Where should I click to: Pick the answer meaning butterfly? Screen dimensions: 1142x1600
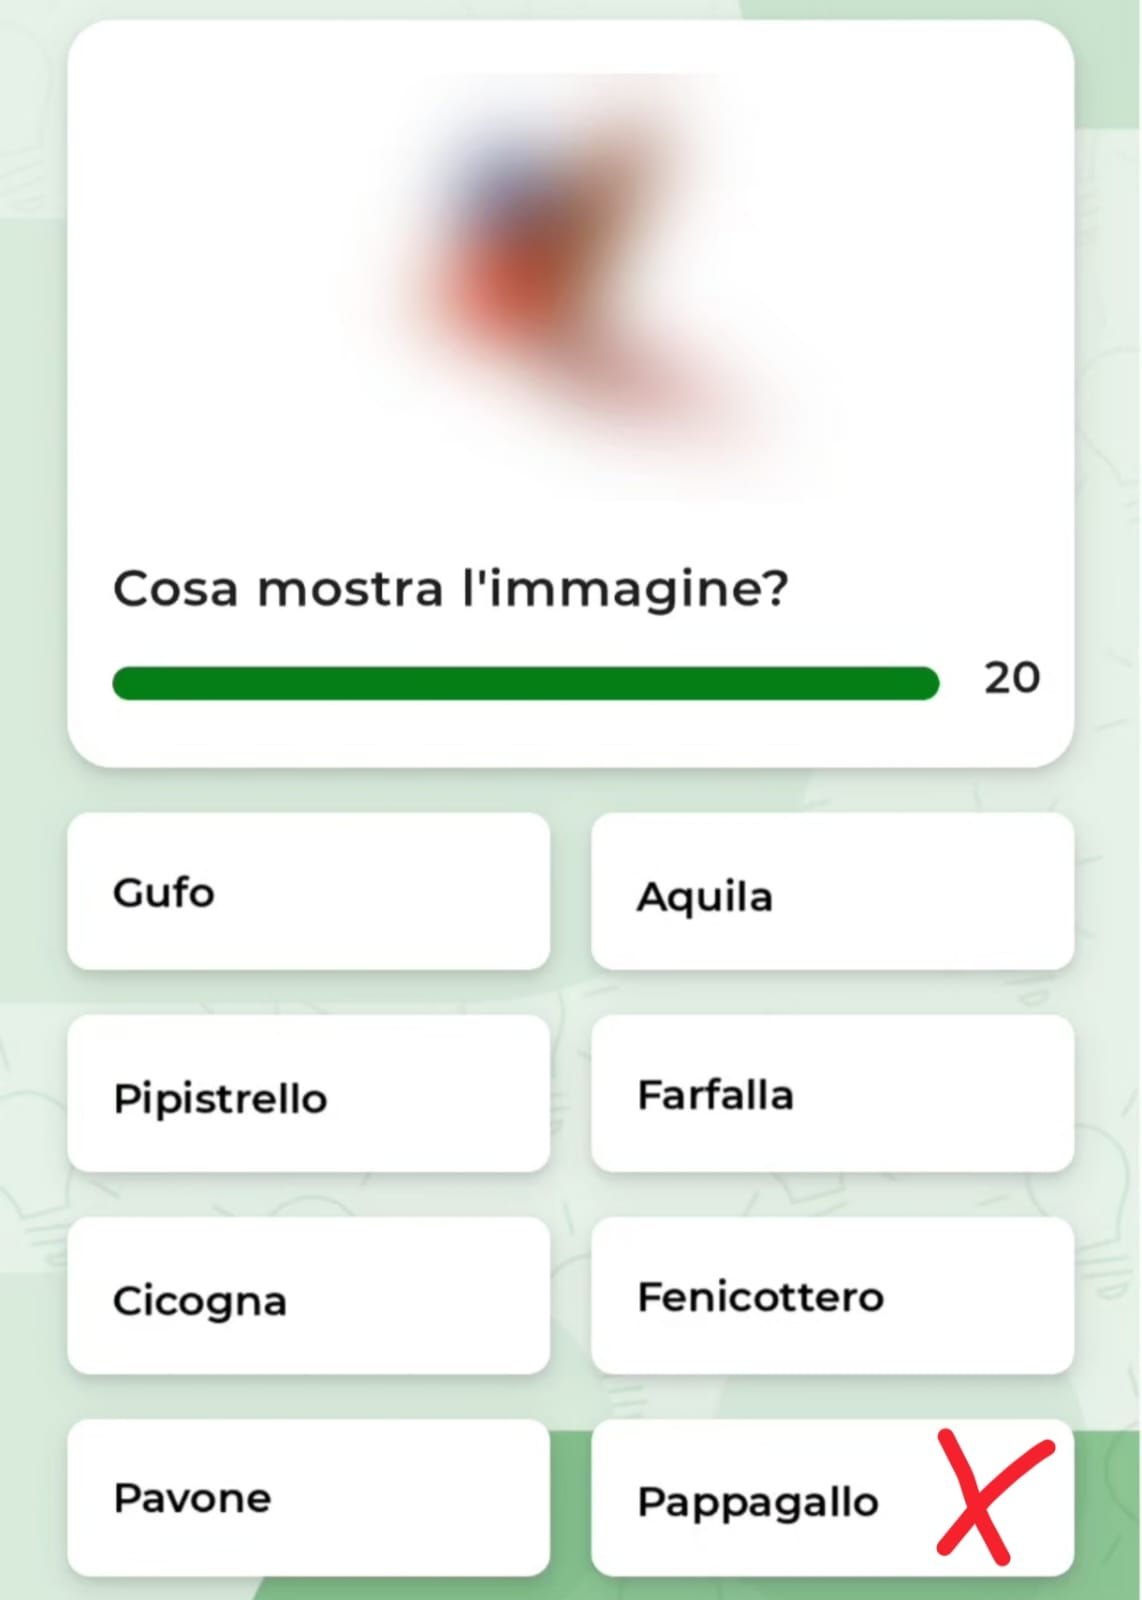point(832,1095)
